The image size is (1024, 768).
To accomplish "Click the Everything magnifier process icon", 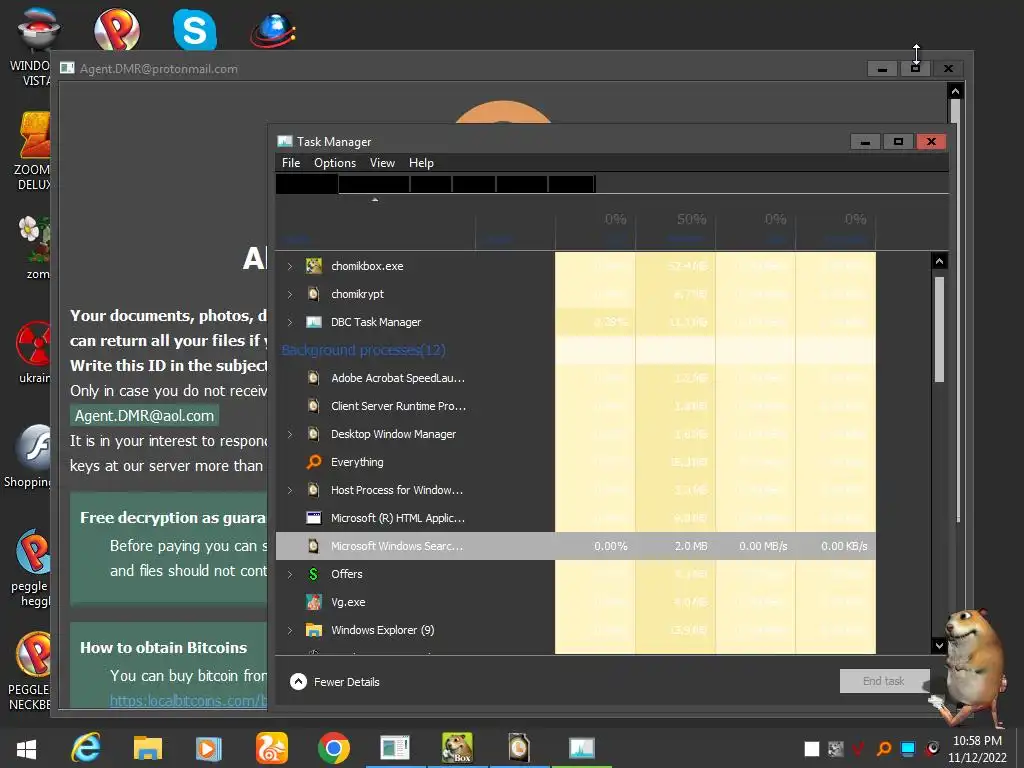I will tap(313, 462).
